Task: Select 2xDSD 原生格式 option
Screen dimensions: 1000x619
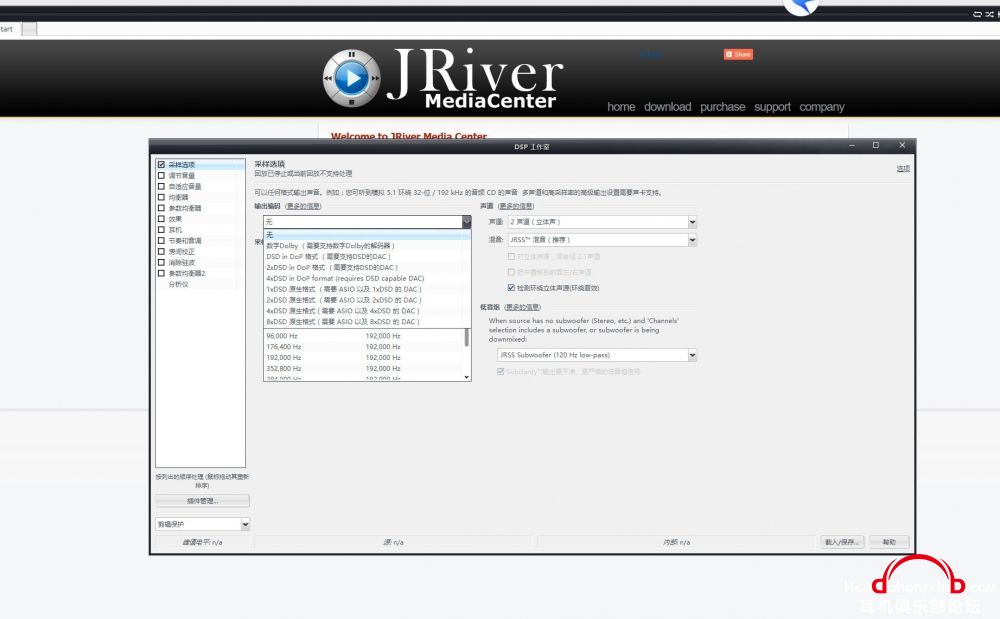Action: pyautogui.click(x=367, y=300)
